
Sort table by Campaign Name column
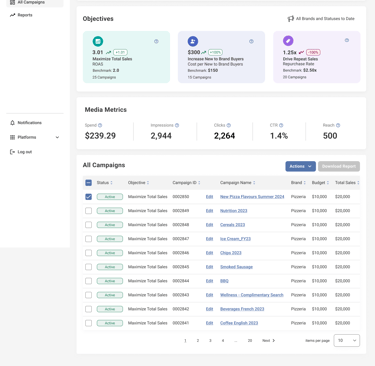pos(237,183)
